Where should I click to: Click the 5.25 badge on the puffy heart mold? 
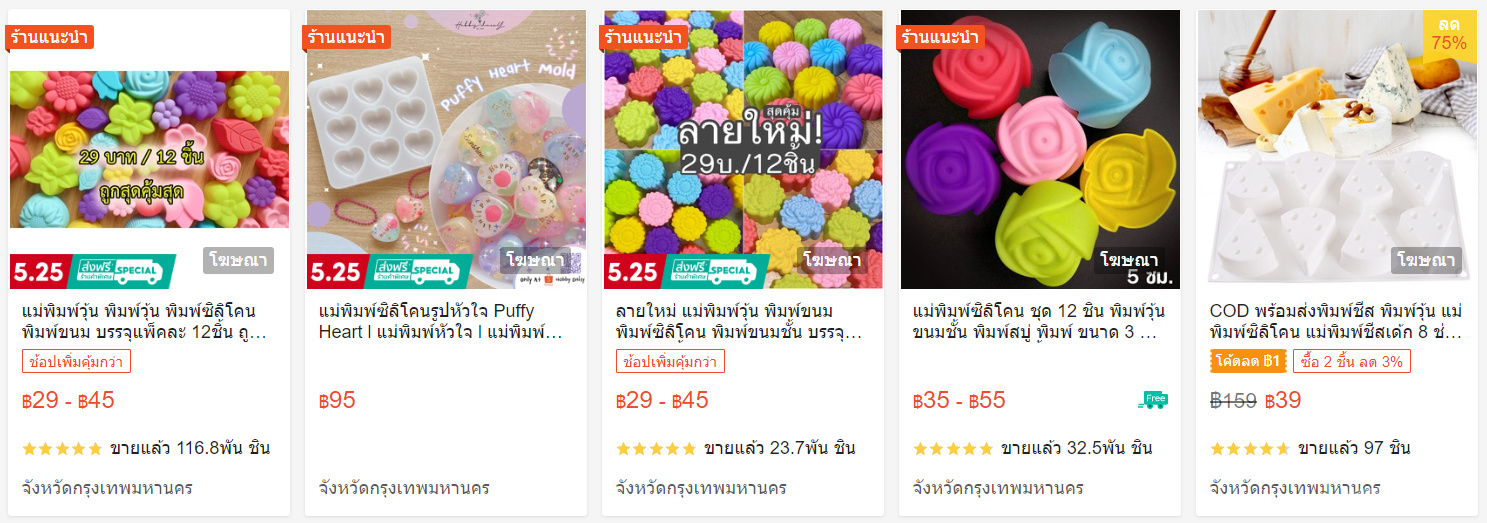click(335, 271)
